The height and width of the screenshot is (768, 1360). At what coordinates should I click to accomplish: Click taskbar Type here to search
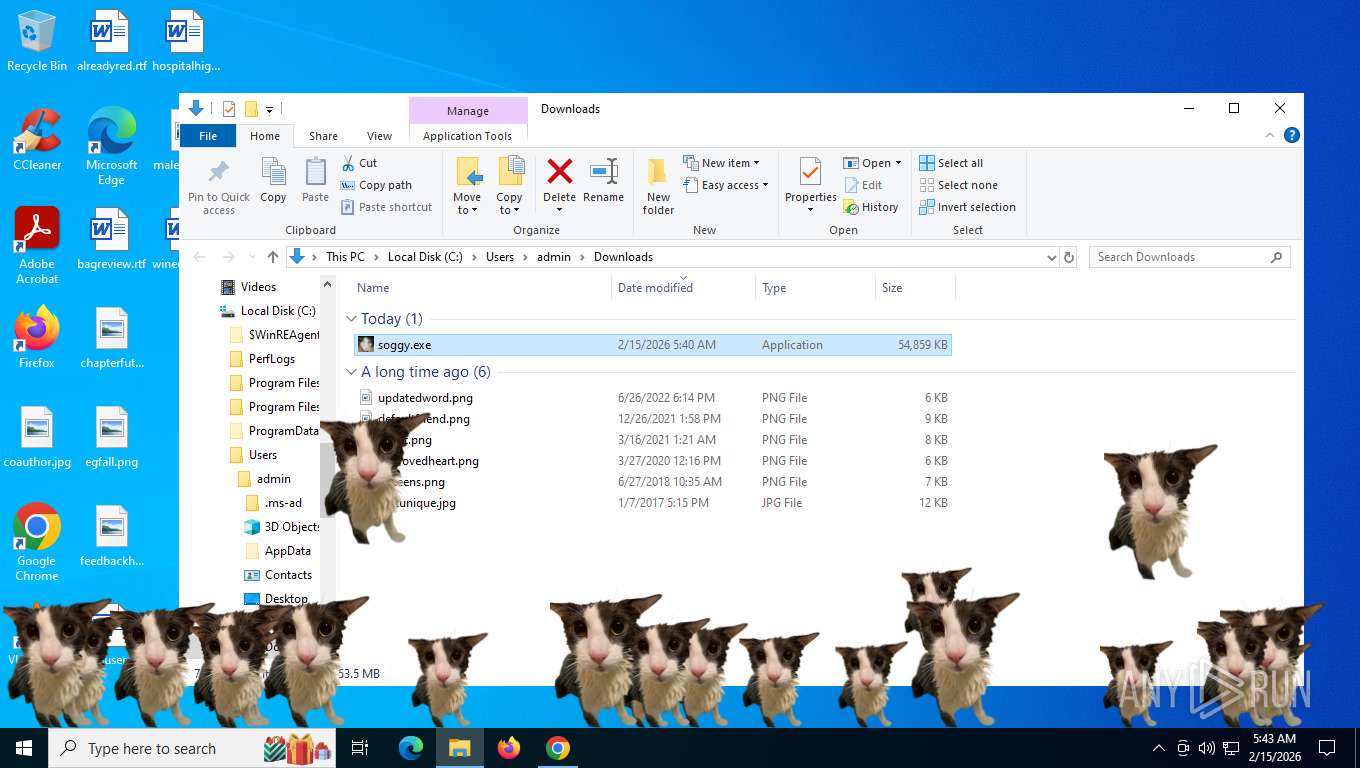(x=194, y=748)
